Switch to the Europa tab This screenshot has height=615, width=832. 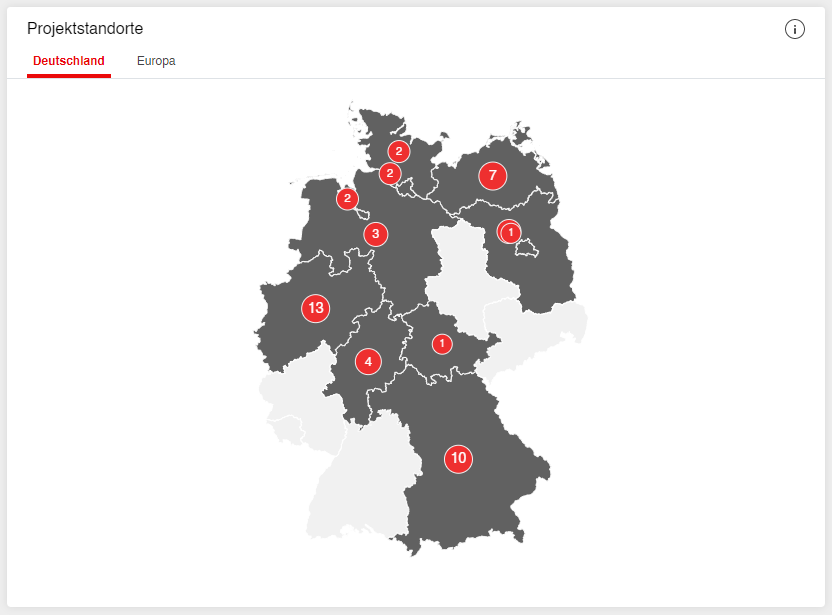click(156, 61)
